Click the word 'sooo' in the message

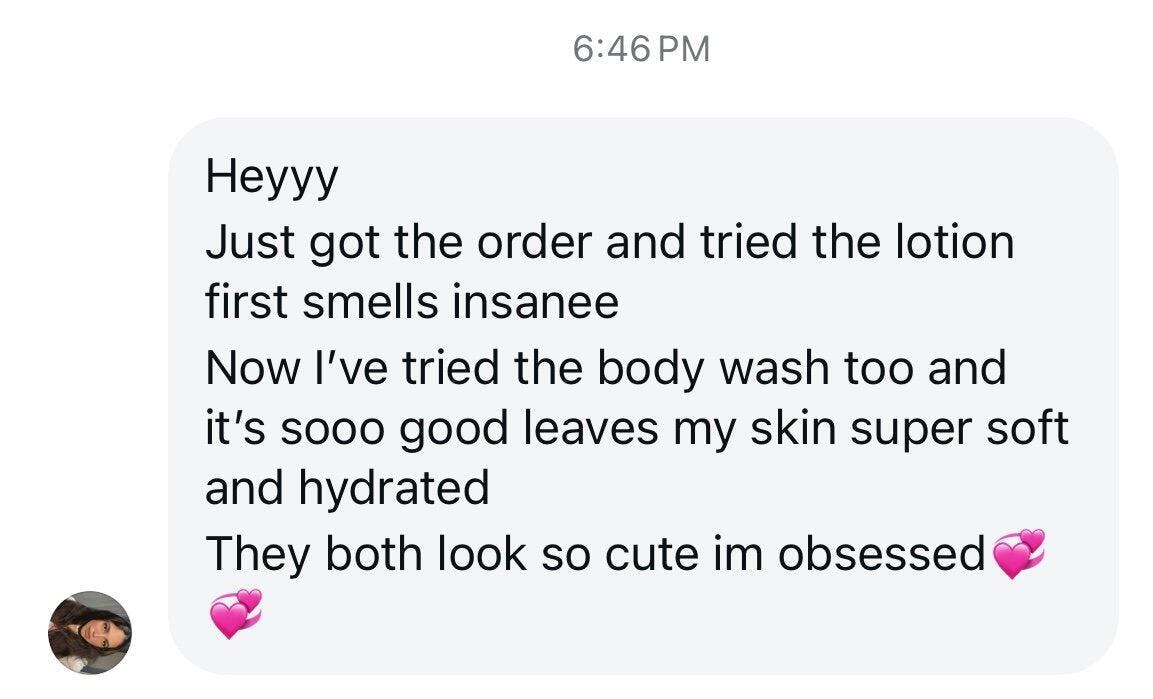[332, 430]
